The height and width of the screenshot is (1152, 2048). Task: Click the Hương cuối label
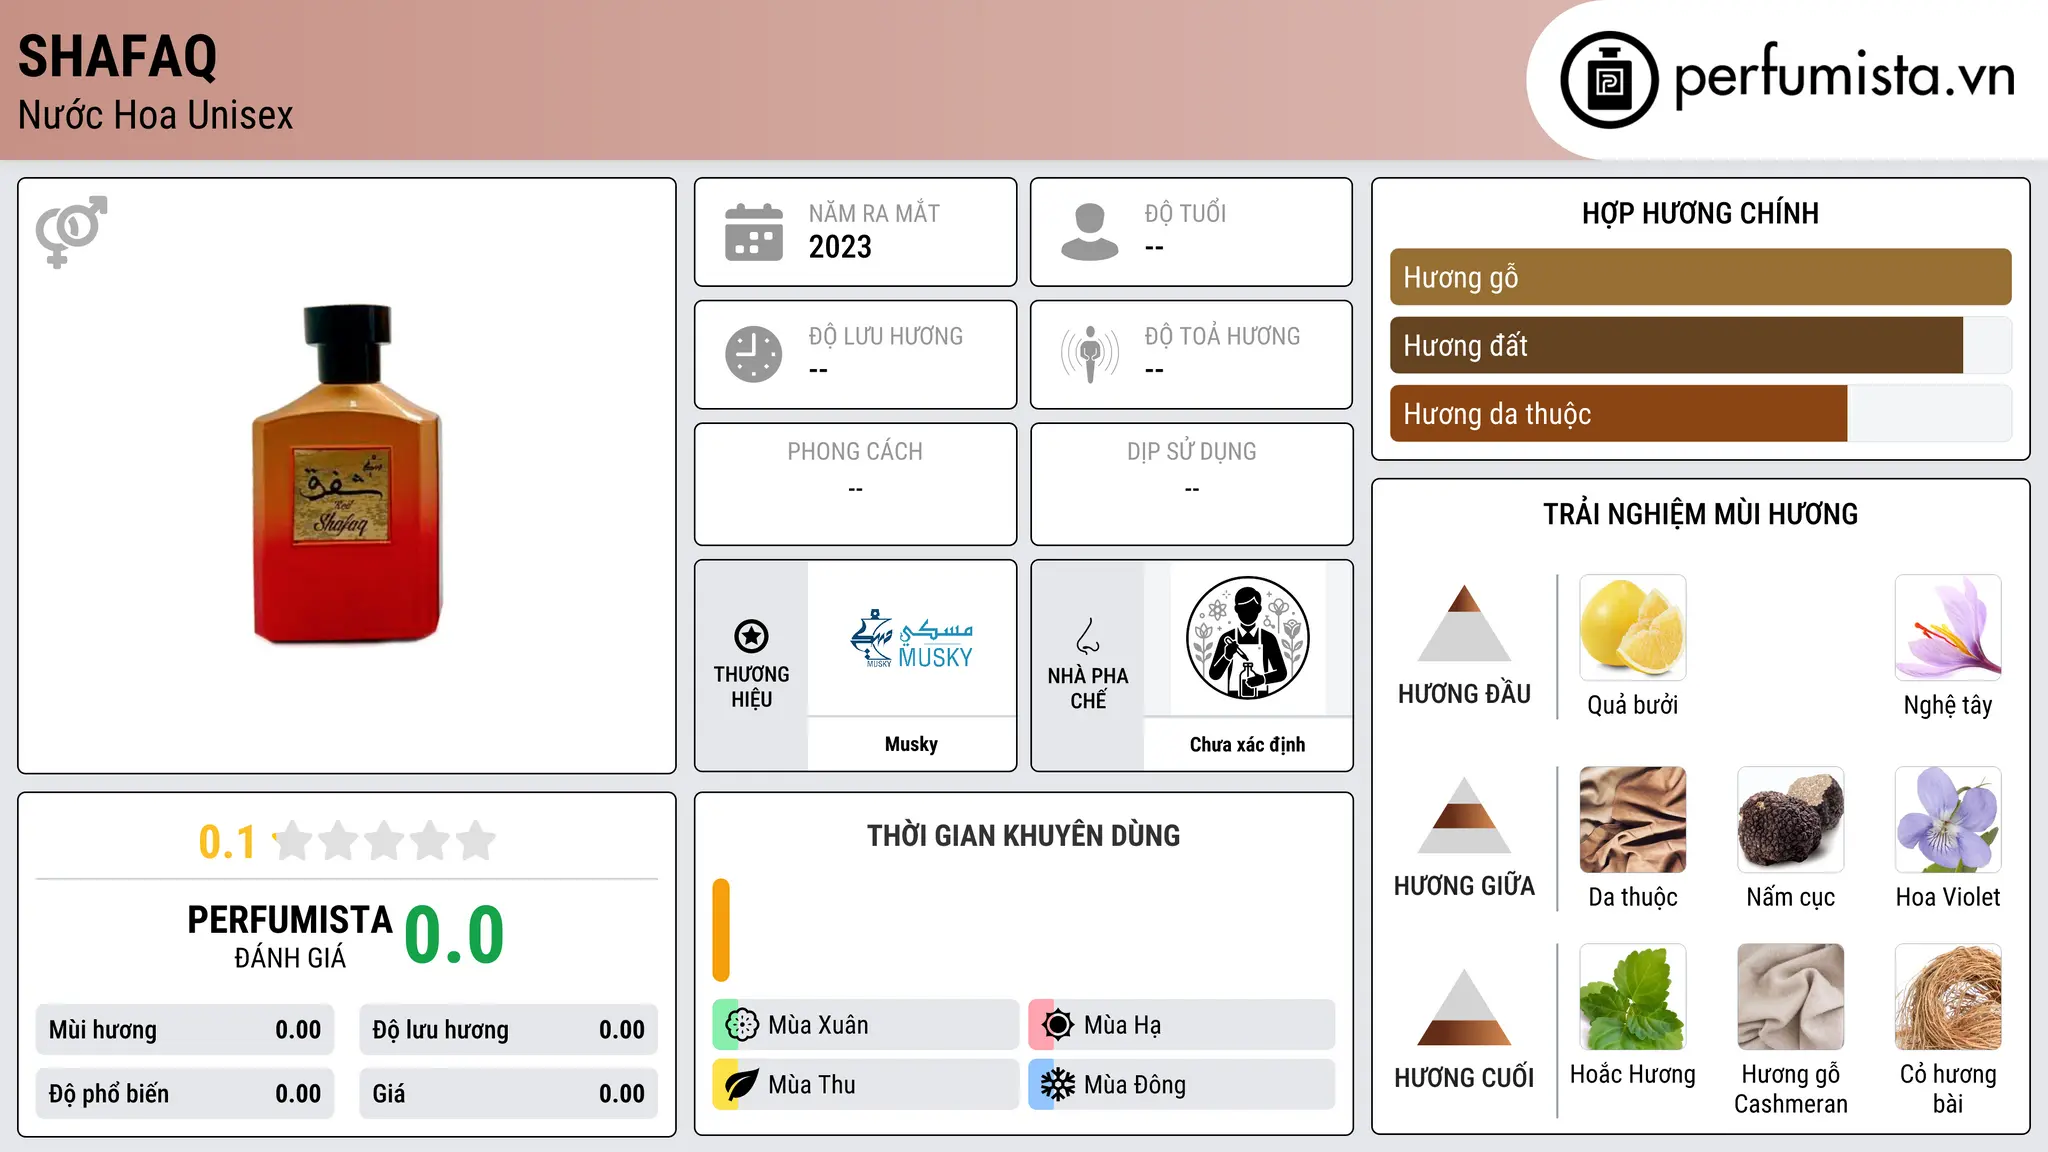tap(1464, 1078)
